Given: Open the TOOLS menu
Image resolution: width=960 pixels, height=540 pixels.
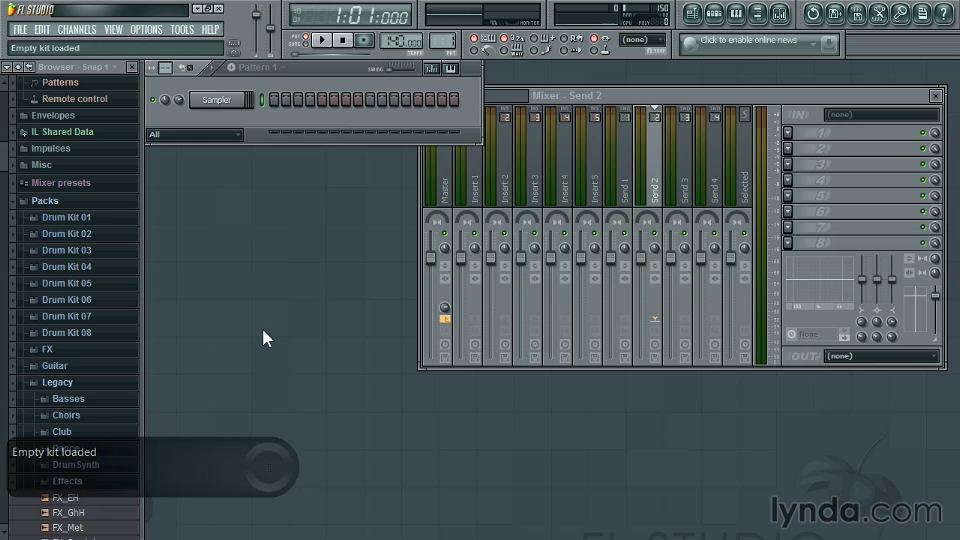Looking at the screenshot, I should (x=182, y=30).
